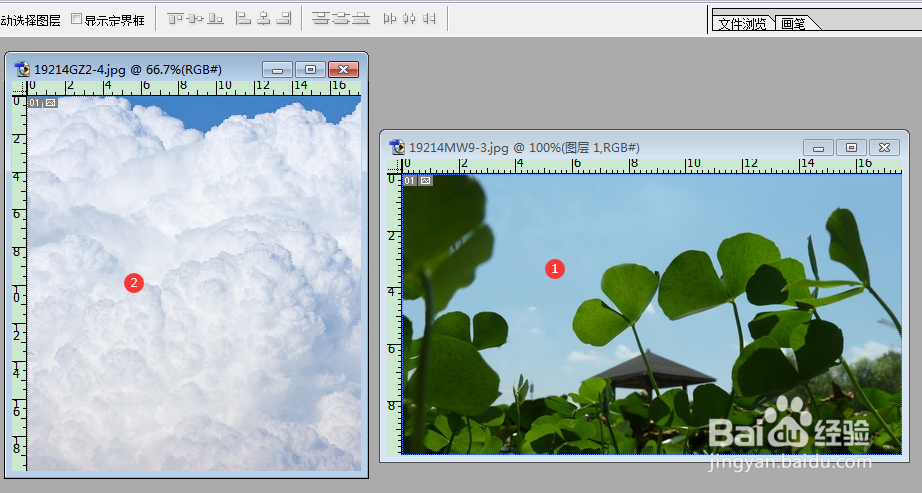Click the distribute top edges icon

[320, 19]
